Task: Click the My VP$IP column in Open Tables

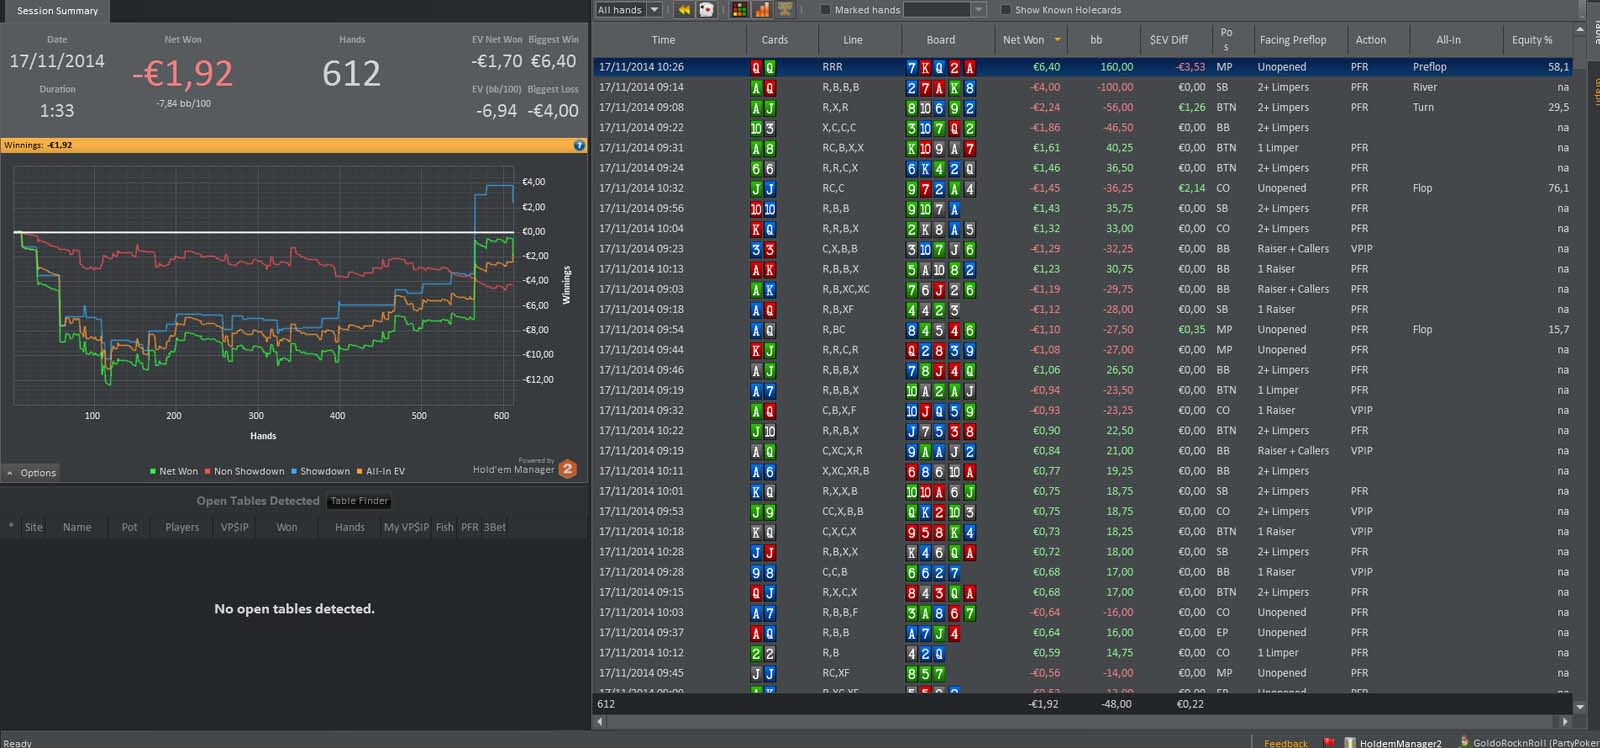Action: point(406,527)
